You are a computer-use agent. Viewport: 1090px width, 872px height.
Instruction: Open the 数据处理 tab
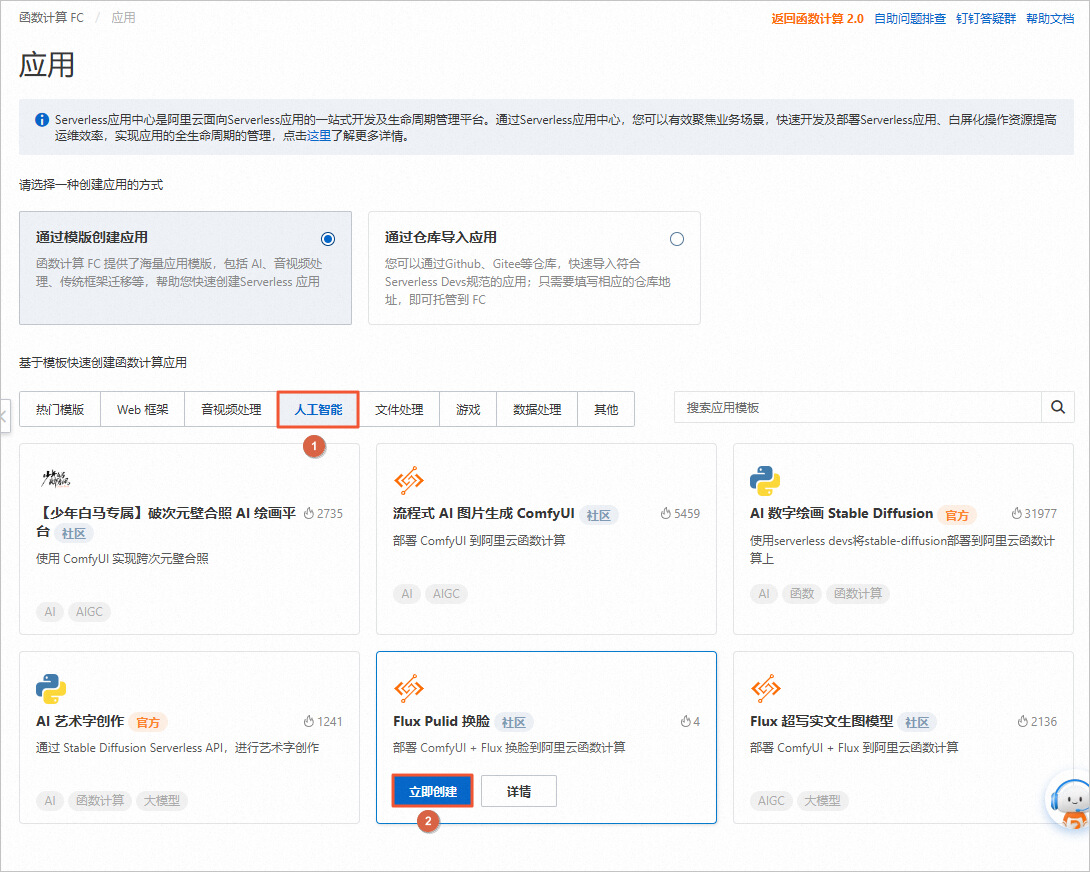coord(537,410)
